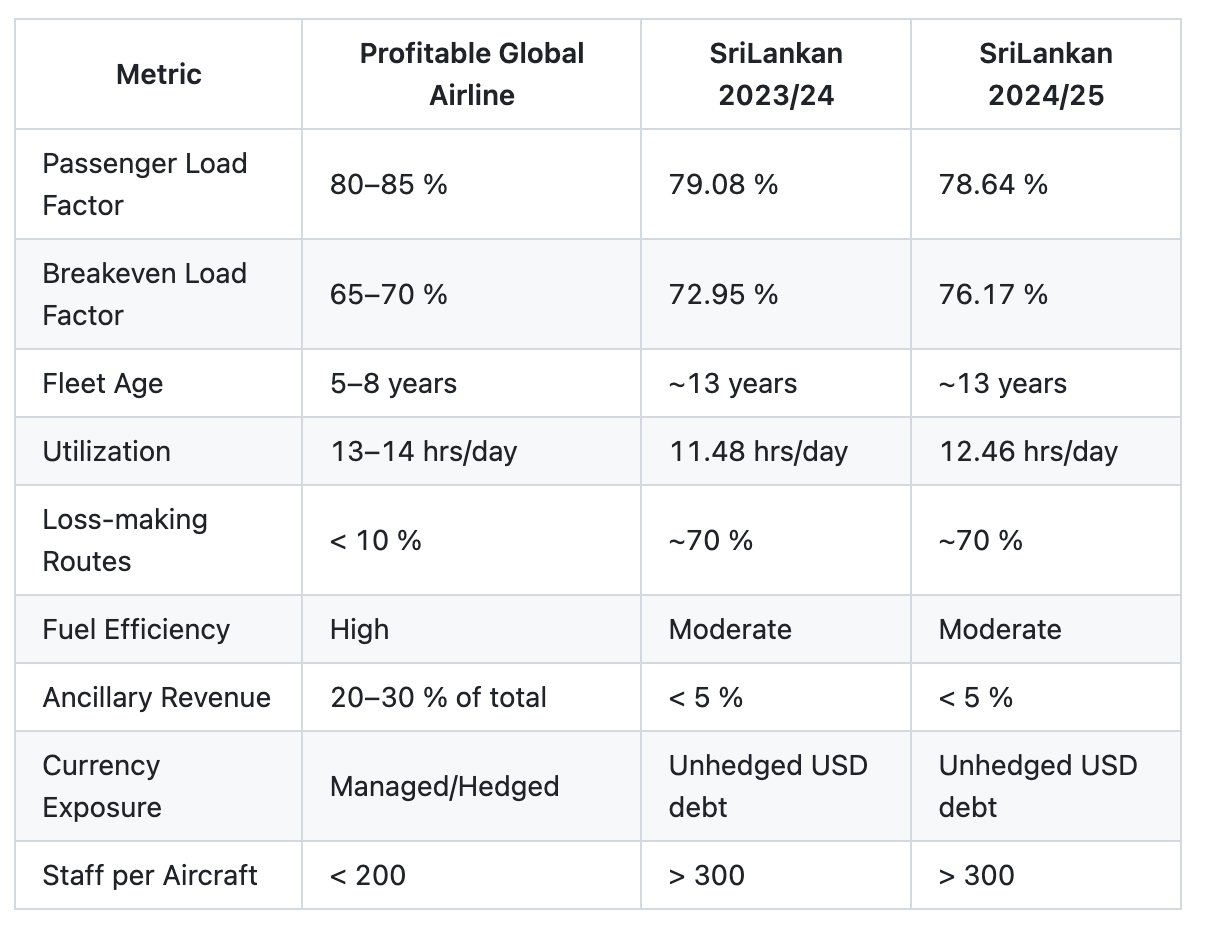Click the < 10 % loss-making cell
1208x942 pixels.
tap(375, 540)
